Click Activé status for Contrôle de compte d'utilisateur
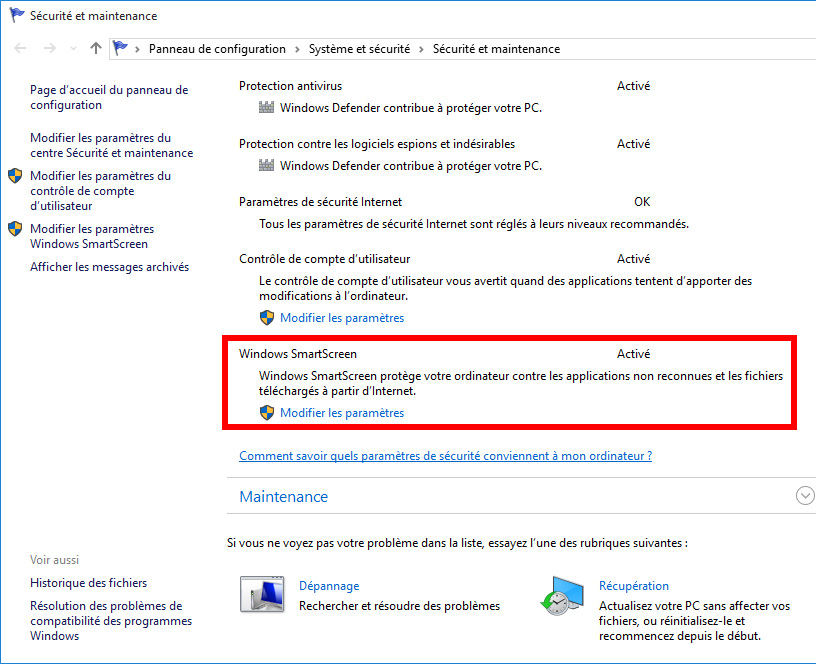This screenshot has width=816, height=664. pyautogui.click(x=633, y=259)
